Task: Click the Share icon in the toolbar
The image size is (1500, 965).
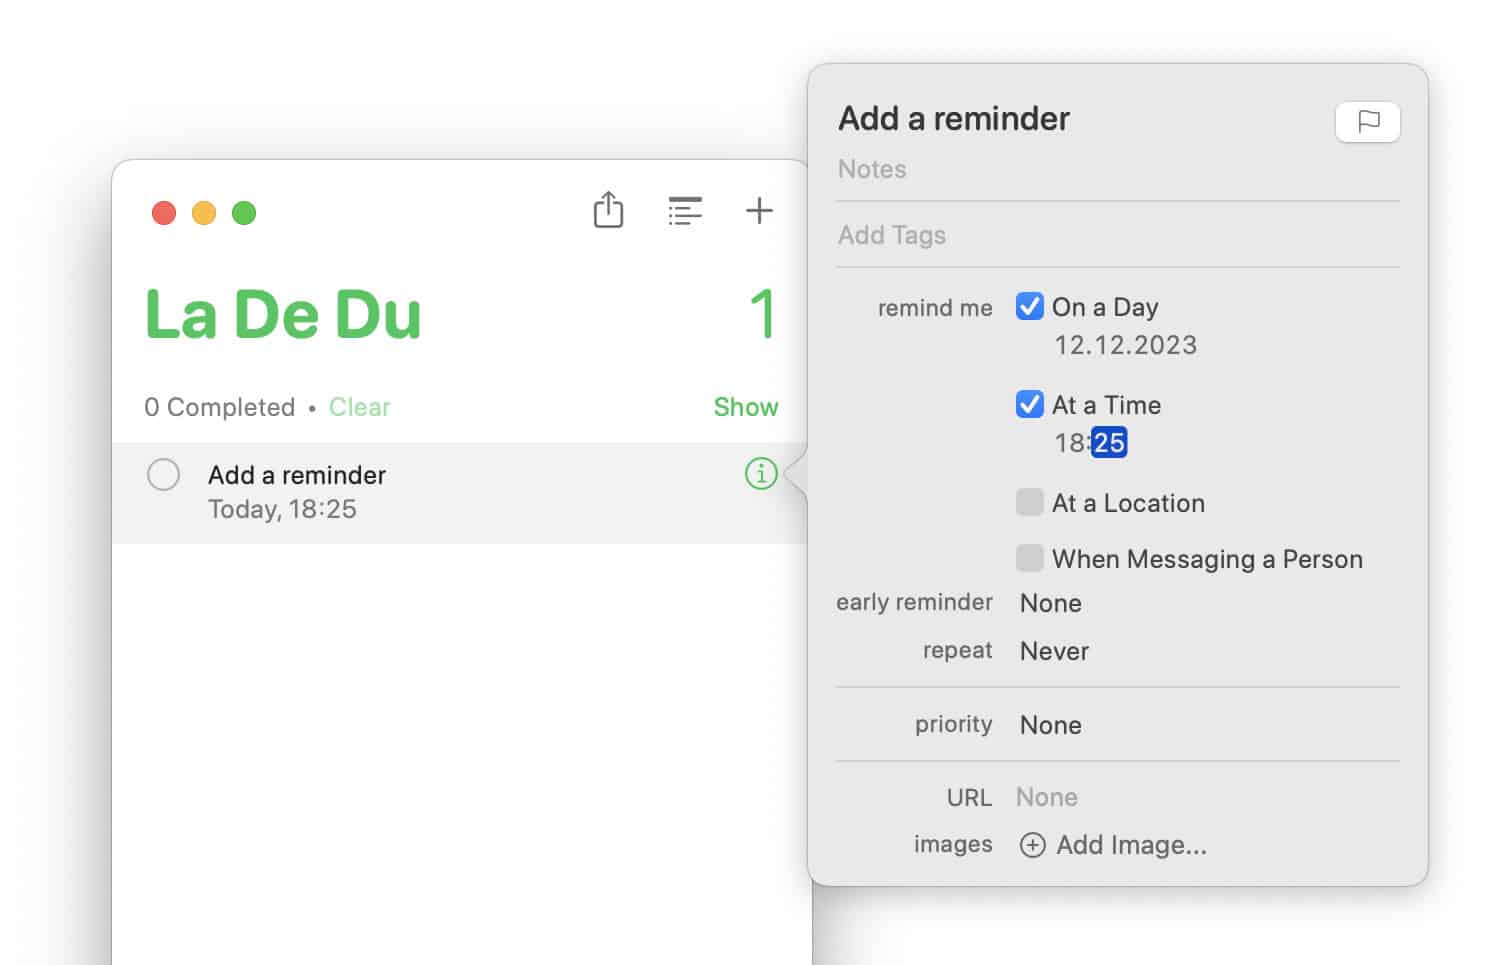Action: [608, 211]
